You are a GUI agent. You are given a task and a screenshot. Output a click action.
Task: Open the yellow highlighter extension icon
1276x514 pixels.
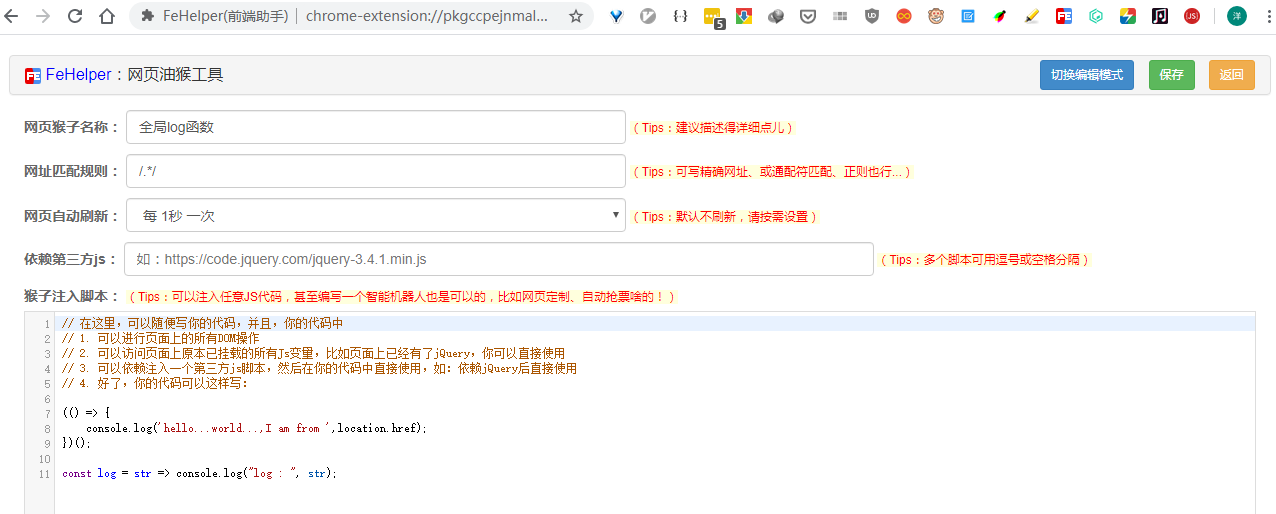pyautogui.click(x=1032, y=16)
